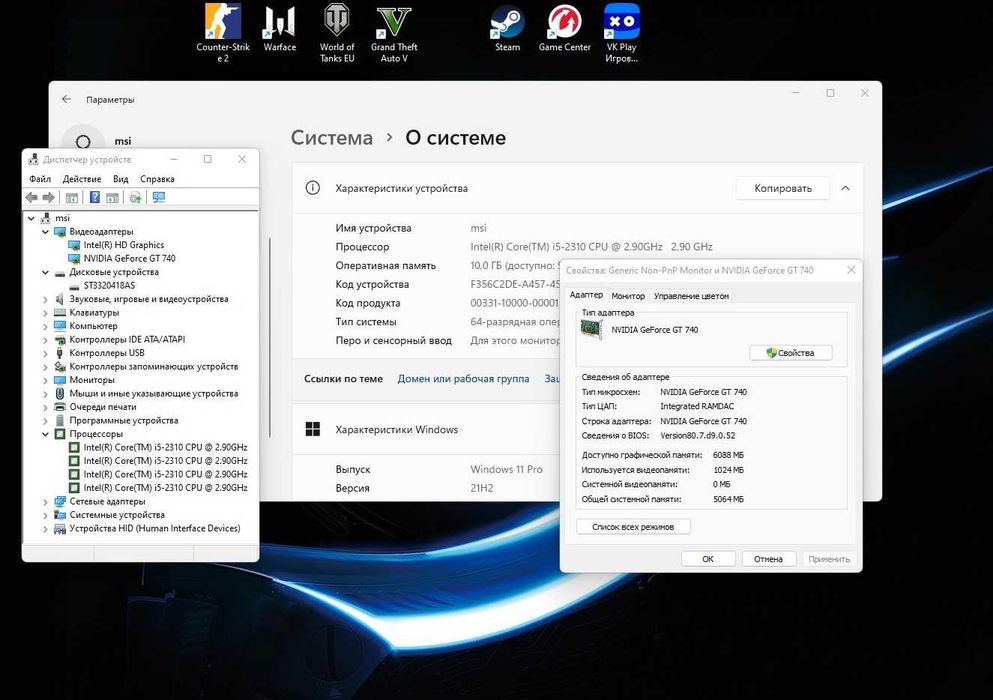This screenshot has width=993, height=700.
Task: Expand the Компьютер category
Action: [46, 326]
